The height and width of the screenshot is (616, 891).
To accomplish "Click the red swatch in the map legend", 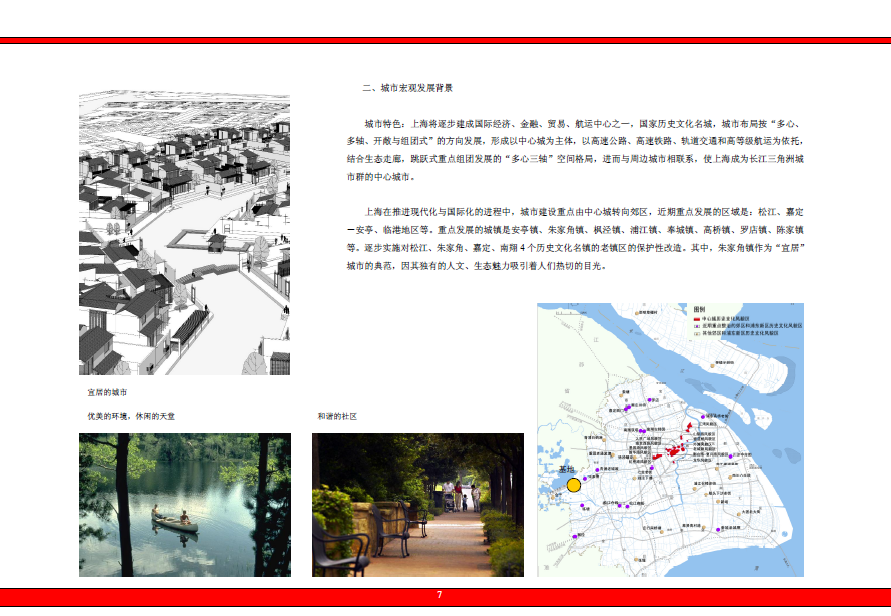I will [697, 319].
